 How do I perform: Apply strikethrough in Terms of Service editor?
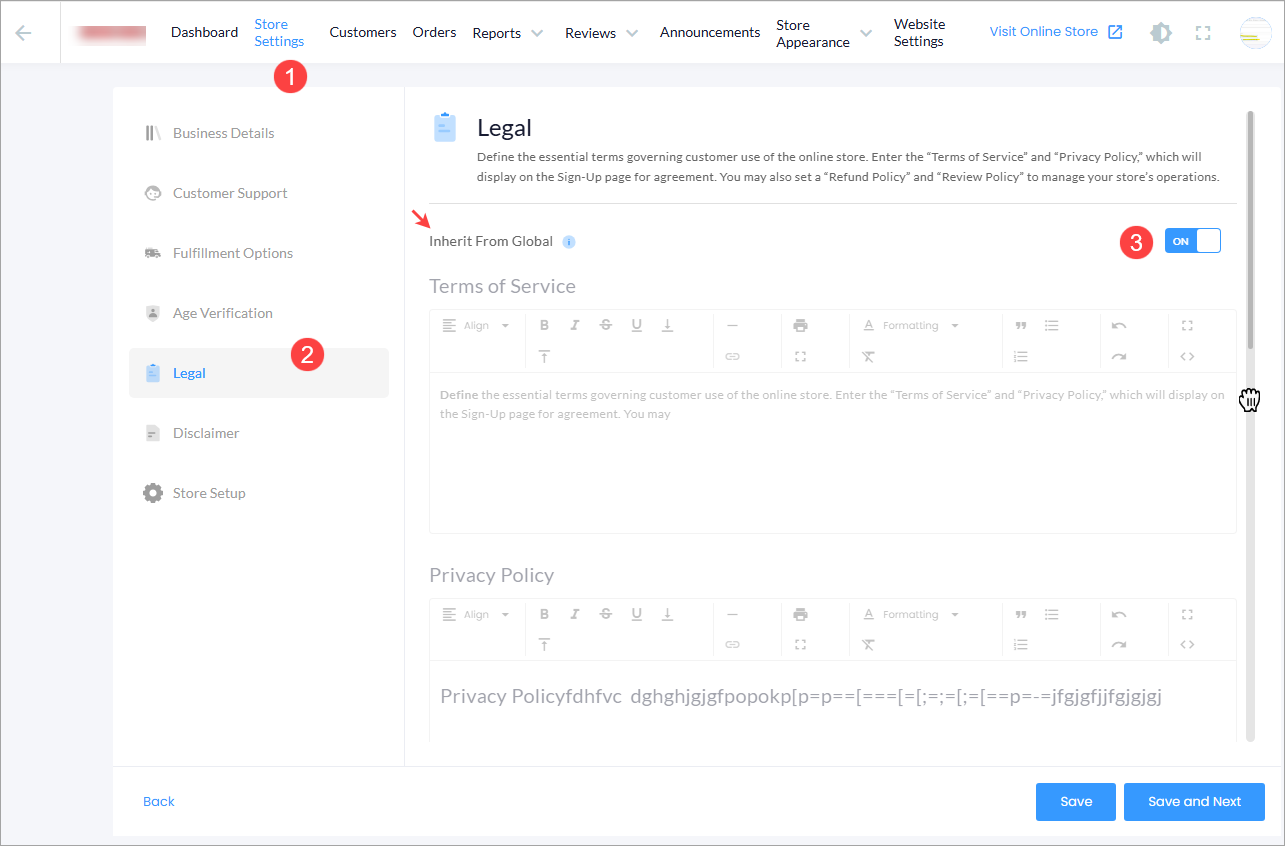[x=606, y=325]
